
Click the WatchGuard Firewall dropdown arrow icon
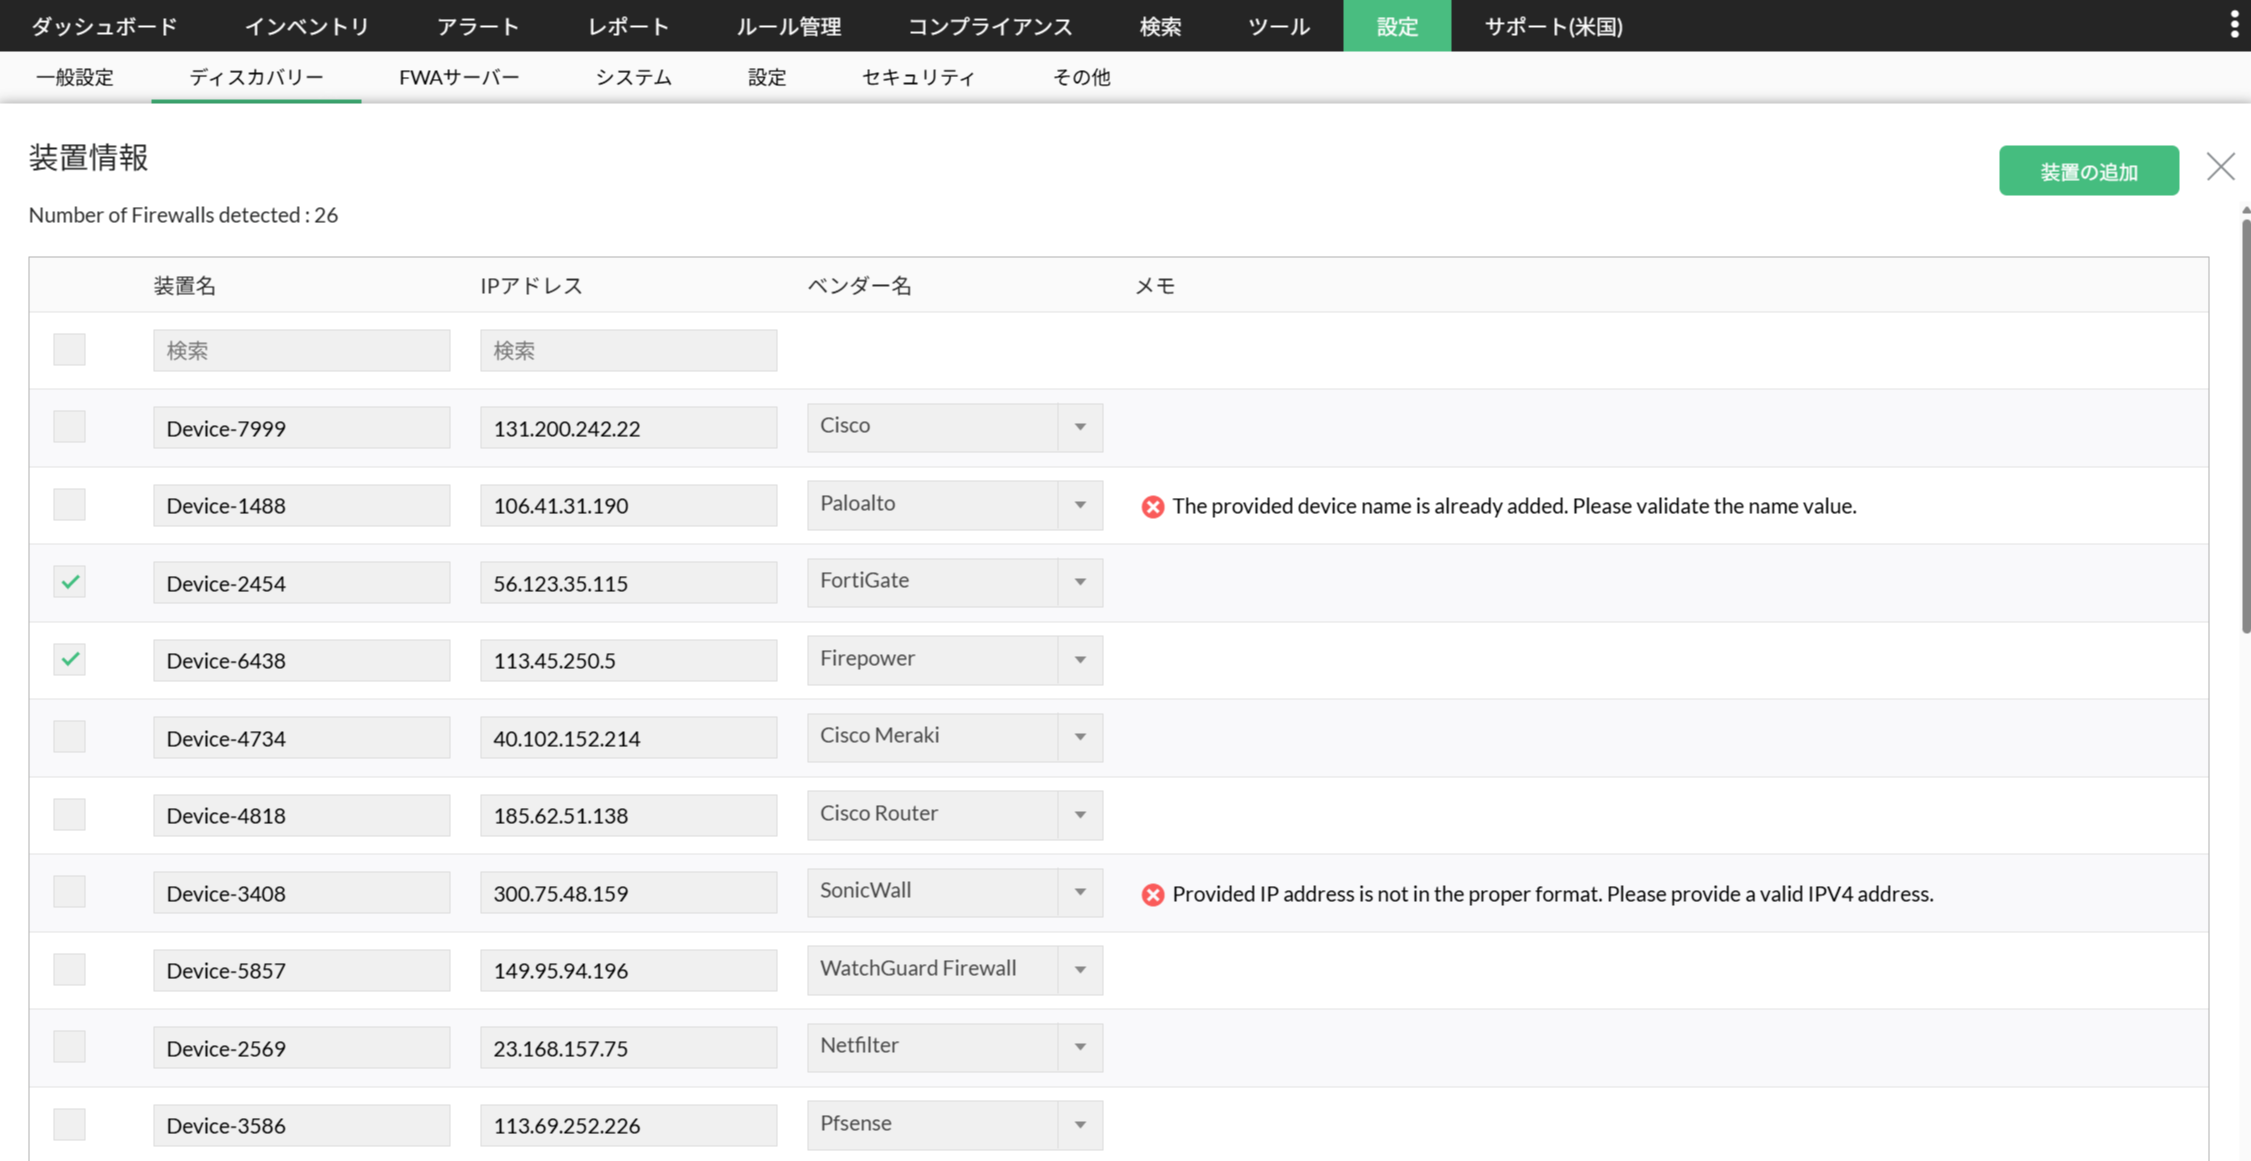click(x=1080, y=970)
